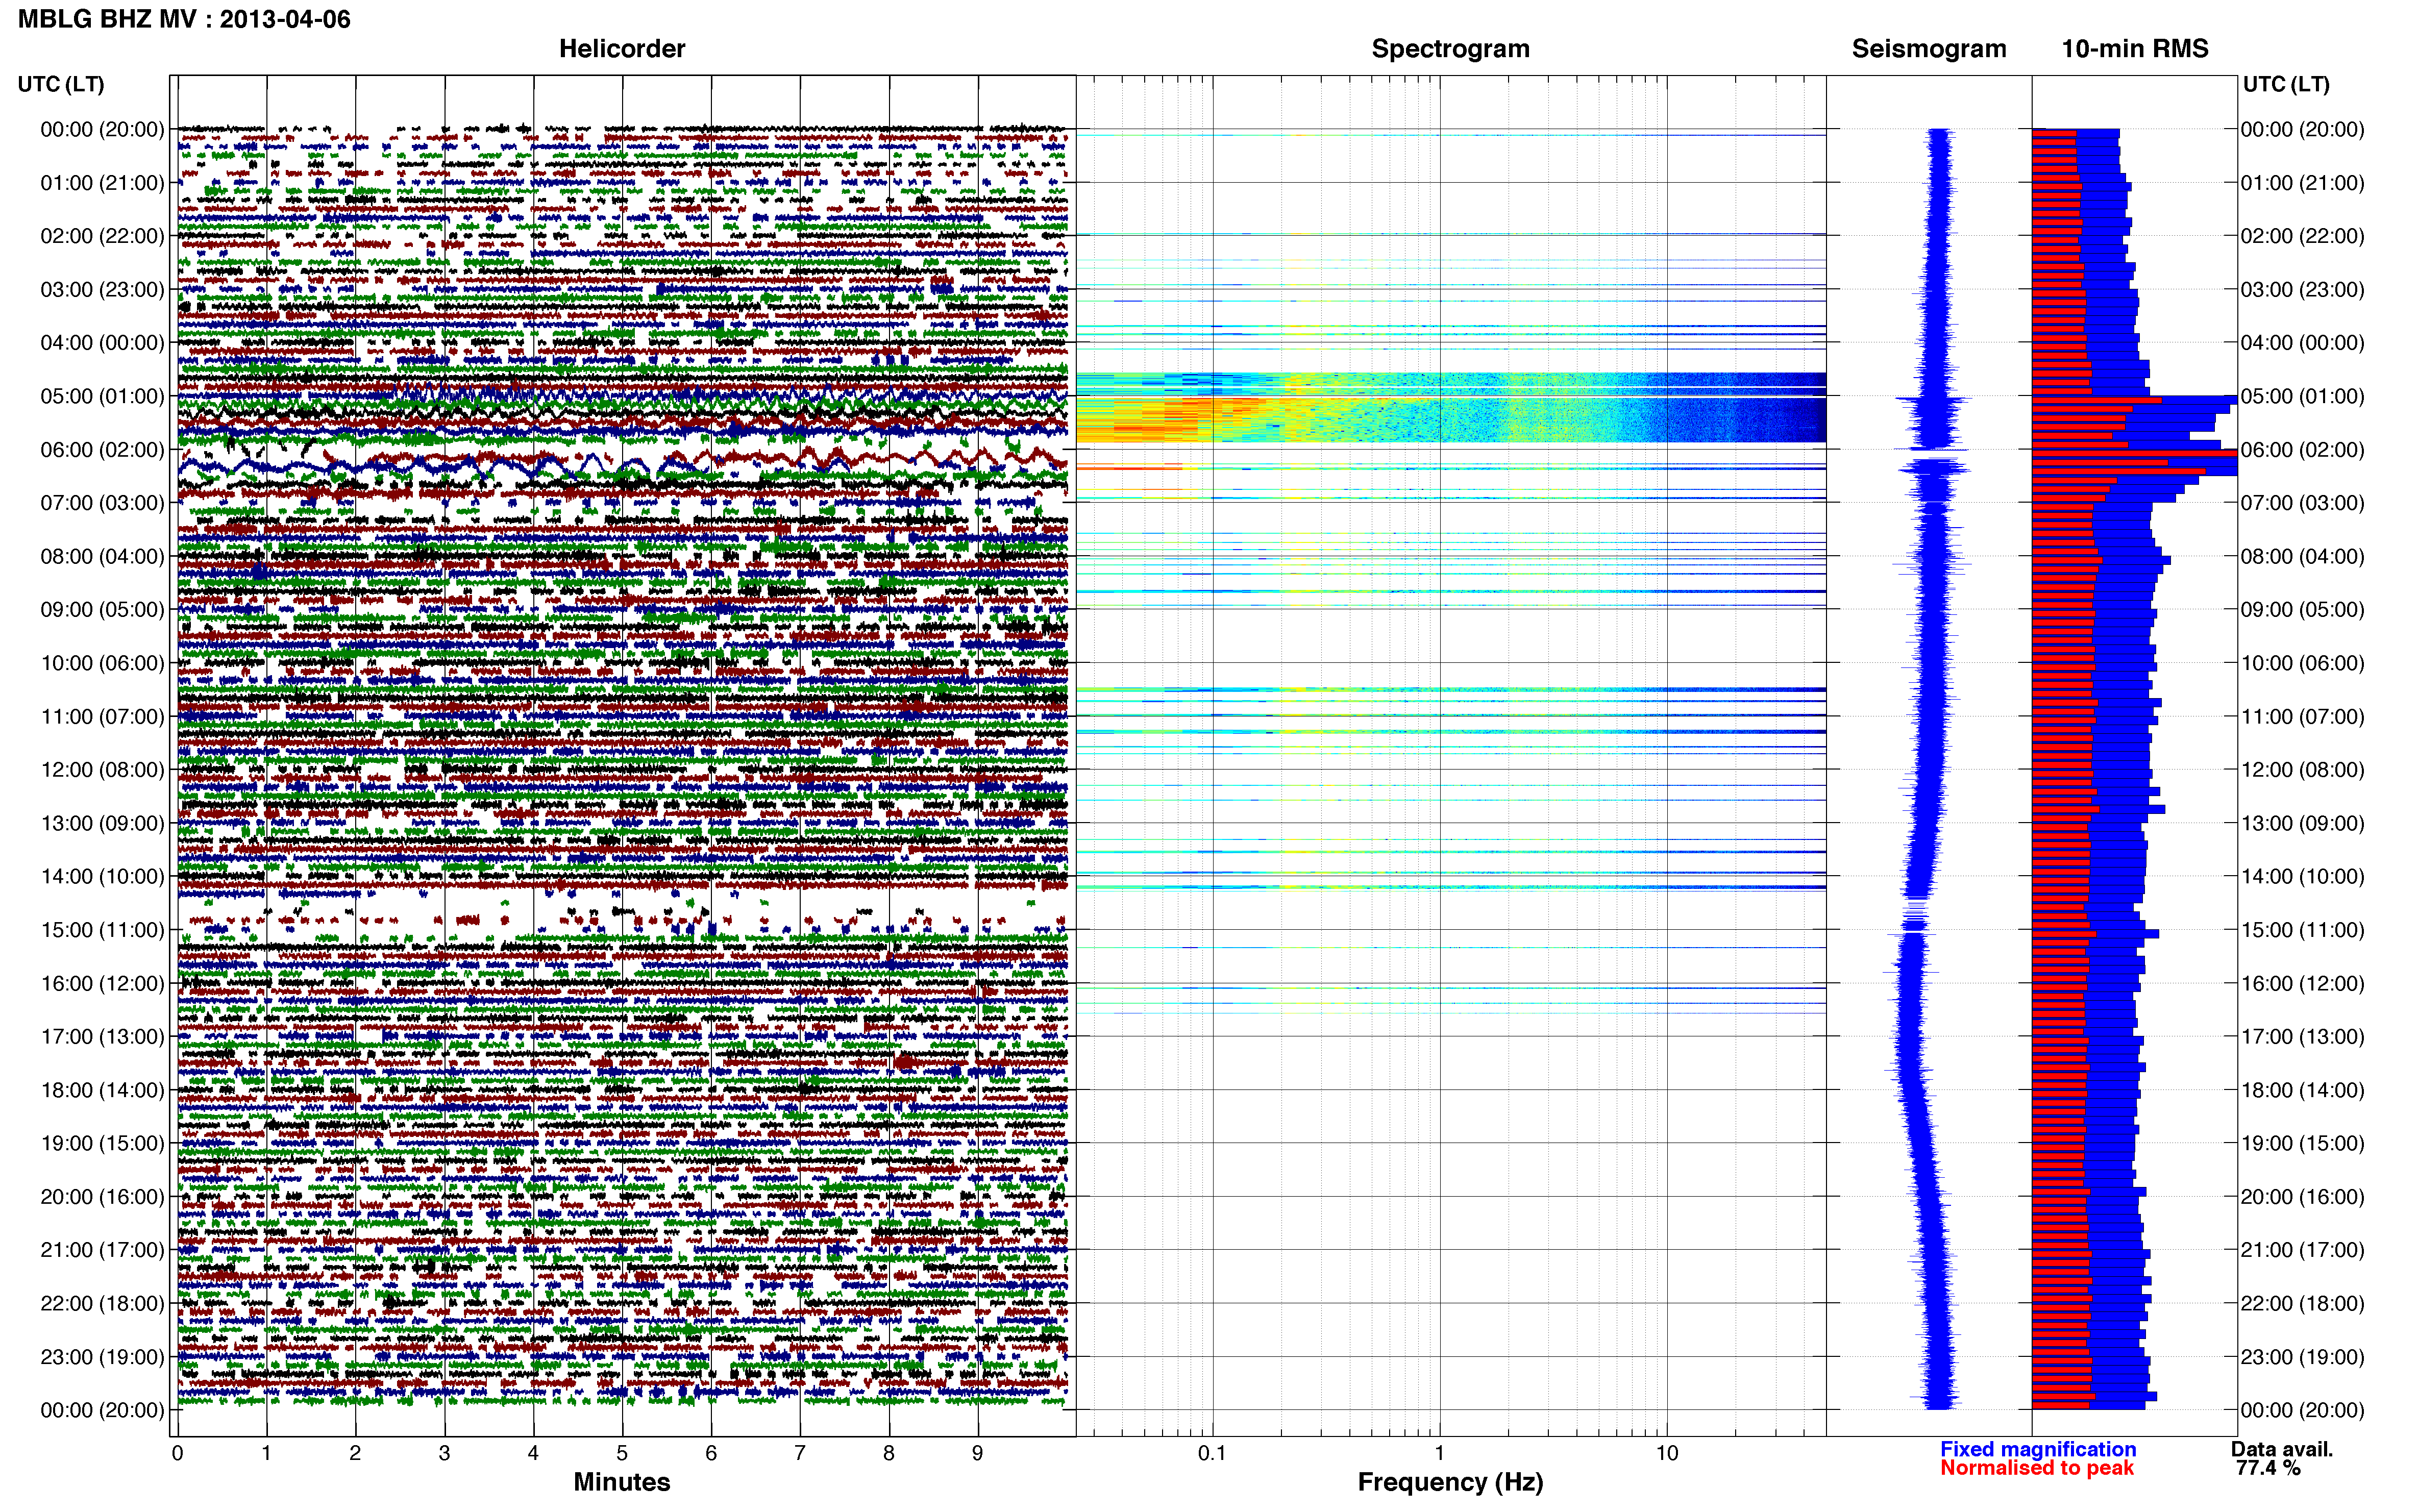The width and height of the screenshot is (2419, 1512).
Task: Click the 3 tick on the Minutes axis
Action: click(x=444, y=1452)
